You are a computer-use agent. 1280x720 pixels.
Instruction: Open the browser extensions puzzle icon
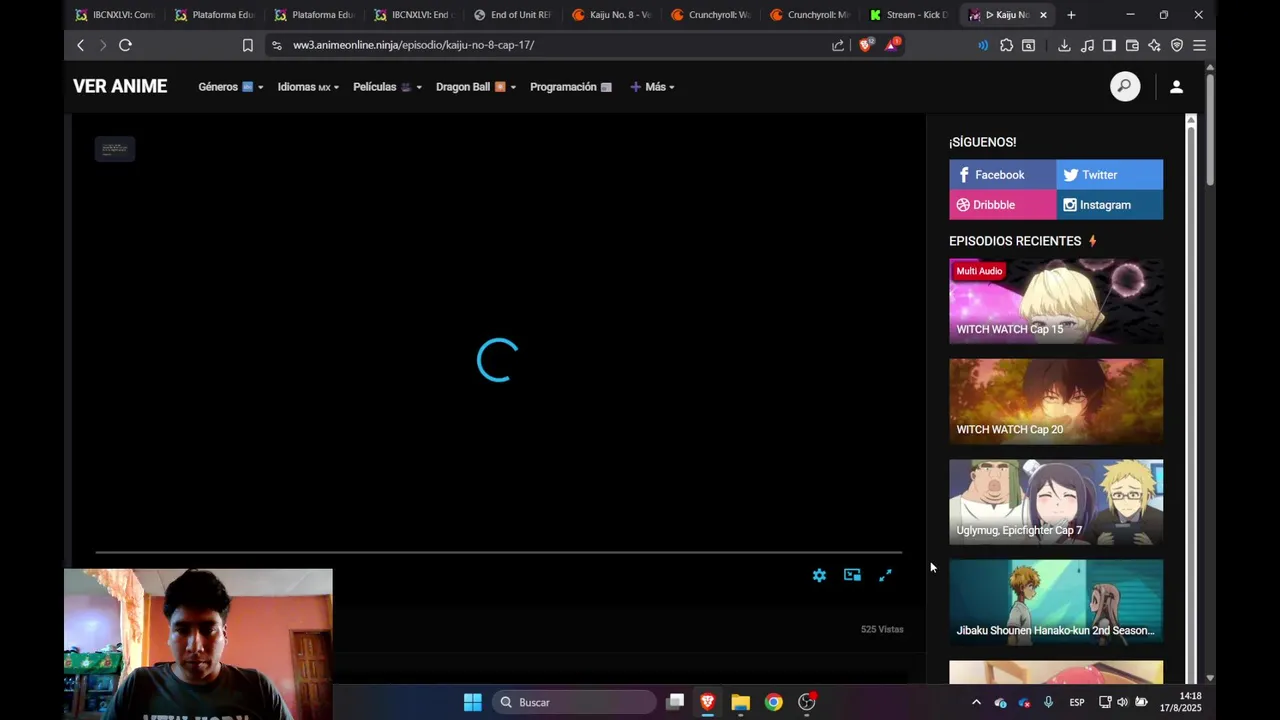(x=1006, y=45)
